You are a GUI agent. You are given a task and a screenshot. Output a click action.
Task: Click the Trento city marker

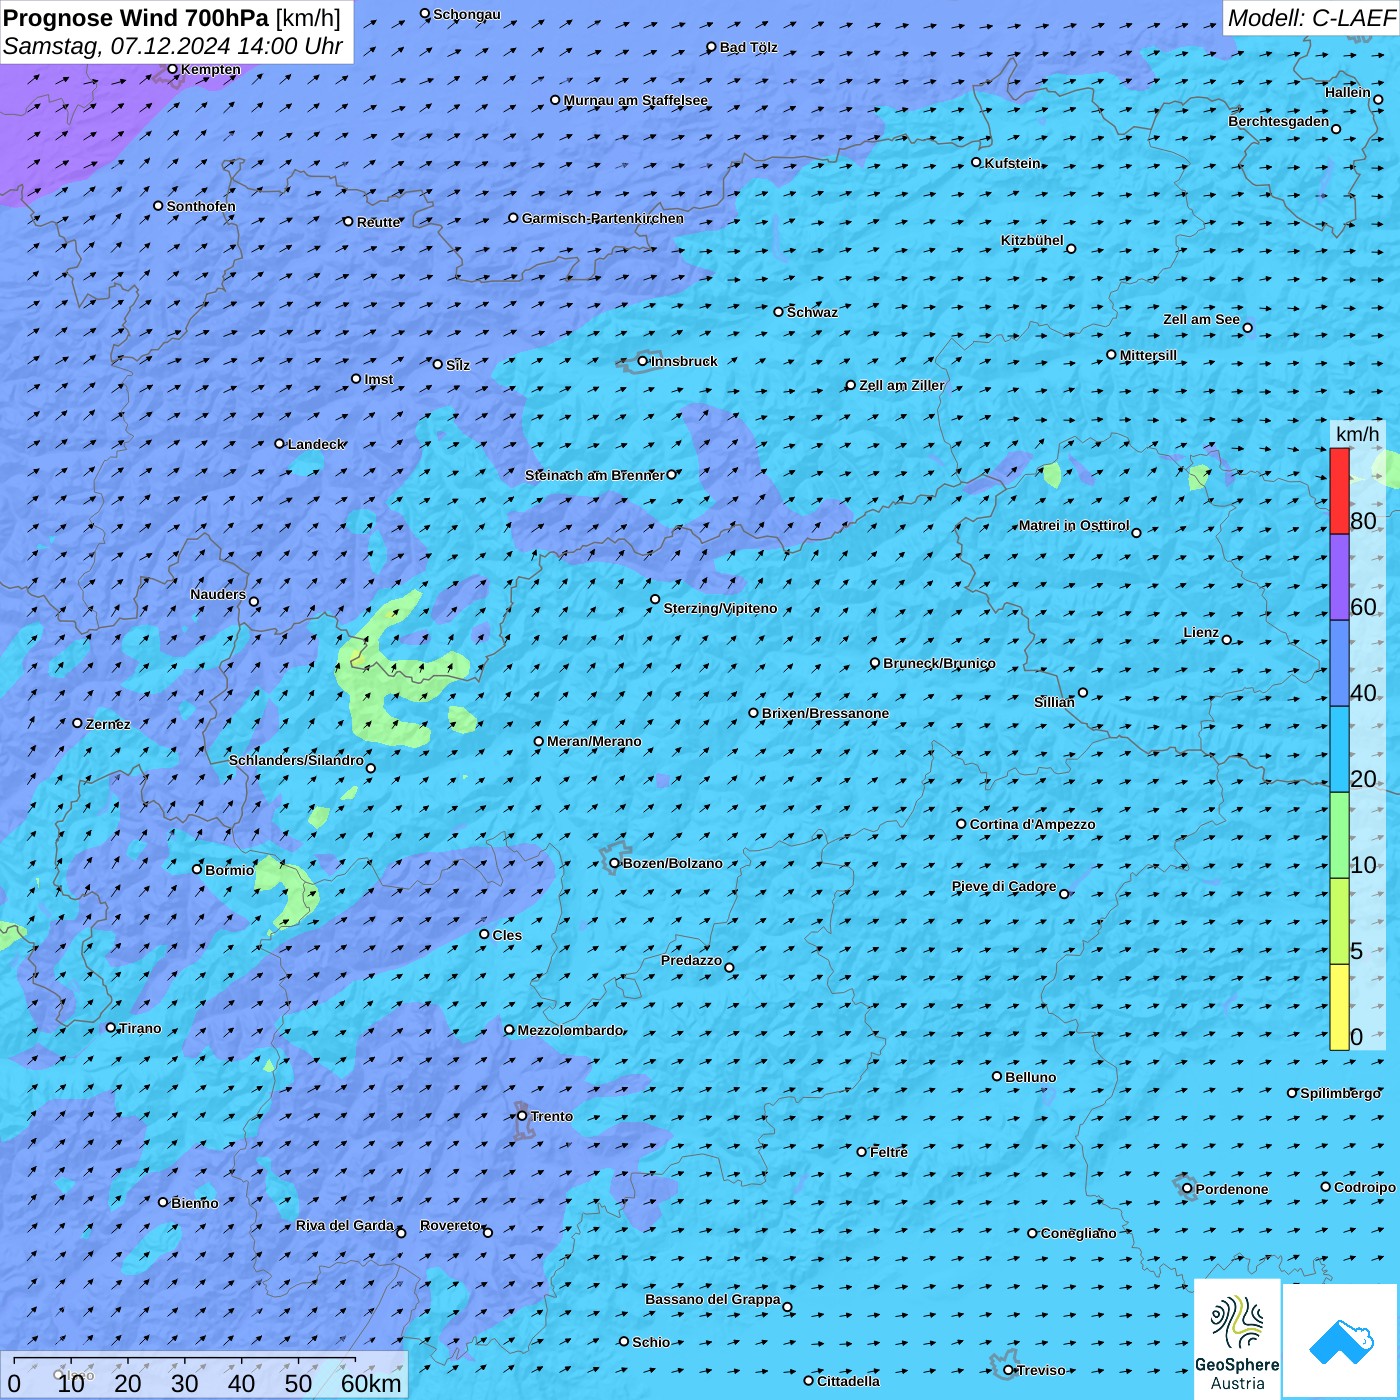point(522,1116)
